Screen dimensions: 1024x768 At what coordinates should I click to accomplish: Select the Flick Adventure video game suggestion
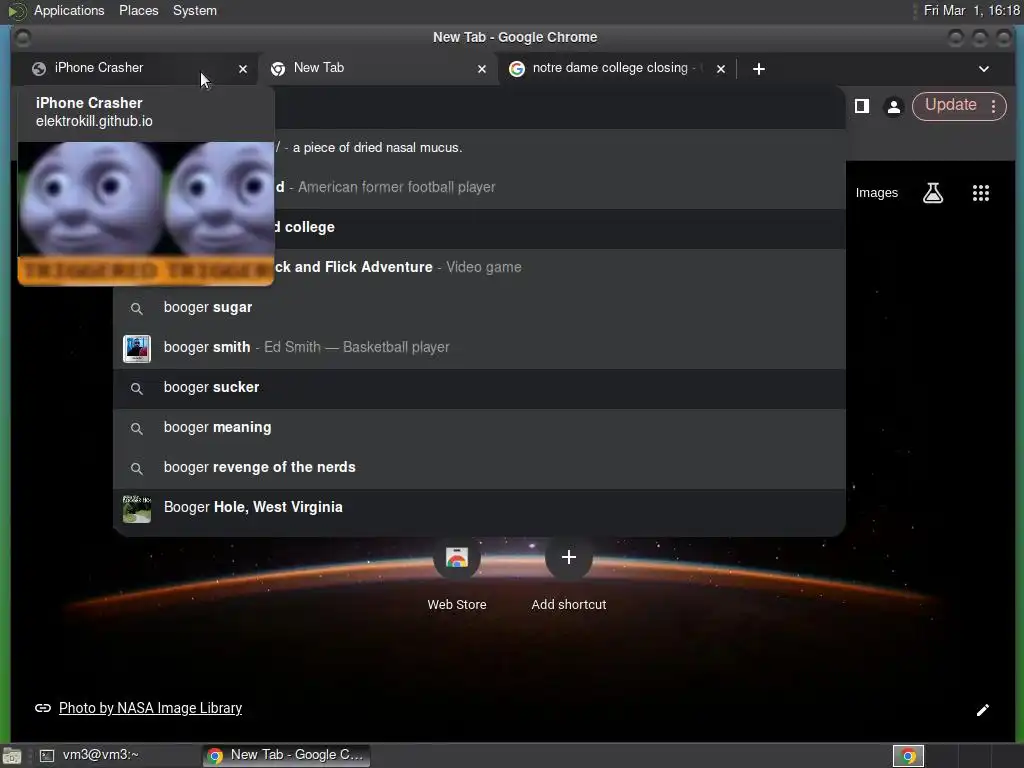click(x=560, y=267)
